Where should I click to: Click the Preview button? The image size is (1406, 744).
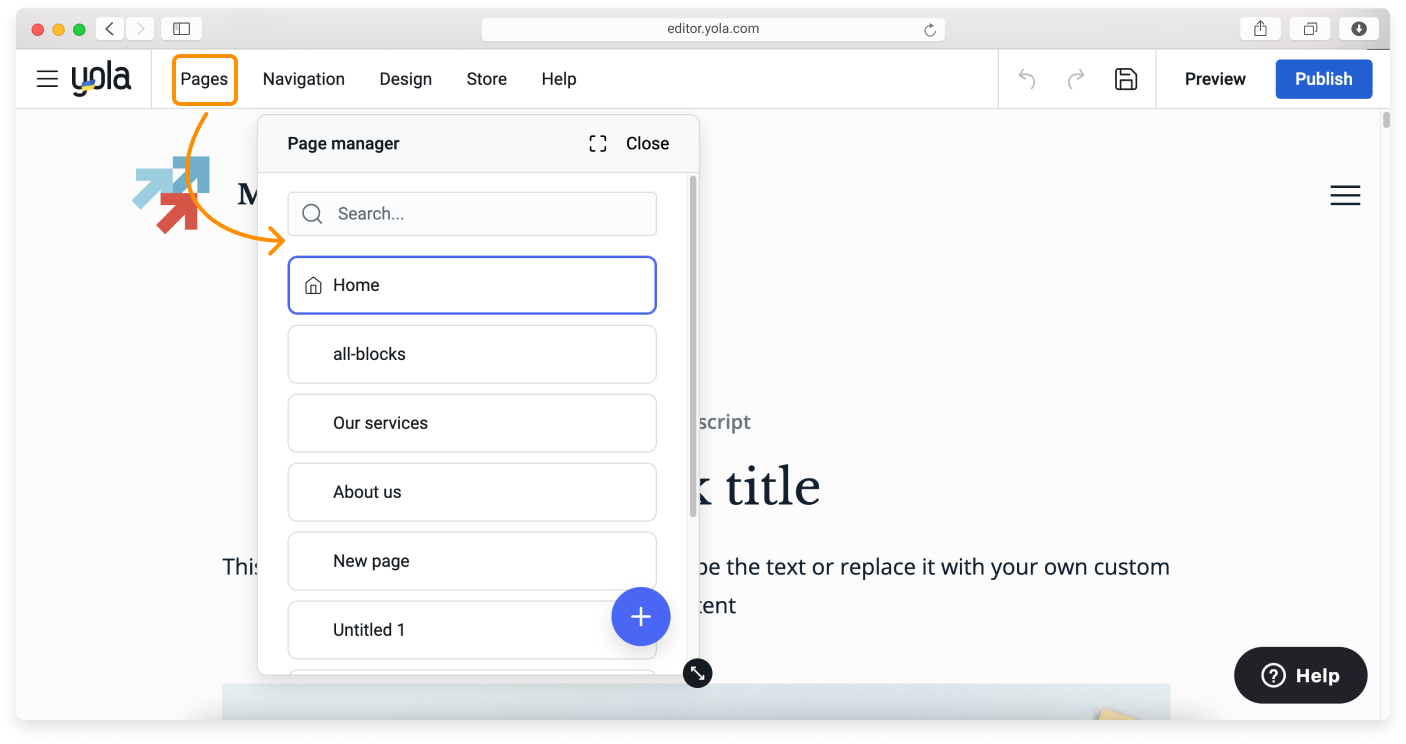pyautogui.click(x=1215, y=79)
